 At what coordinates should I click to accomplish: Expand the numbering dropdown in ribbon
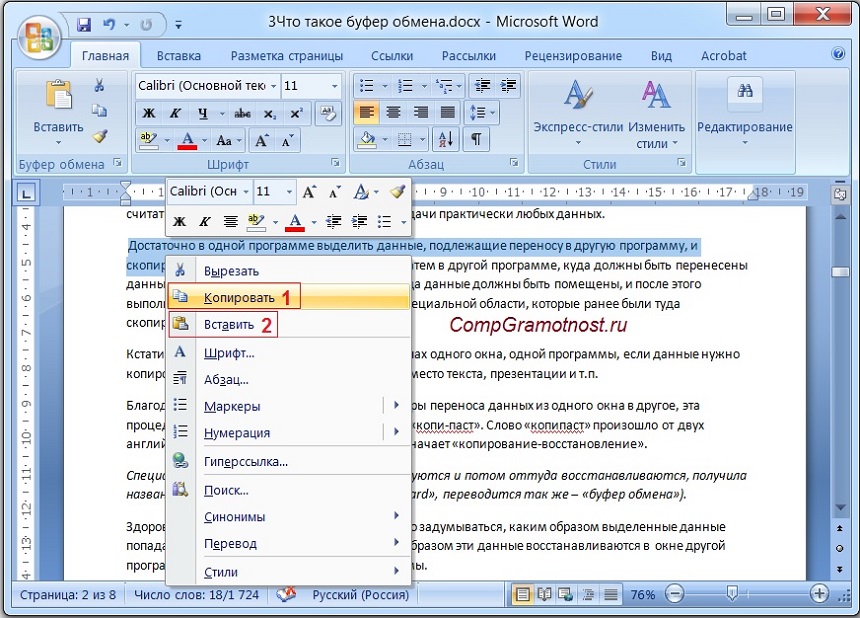(x=423, y=86)
